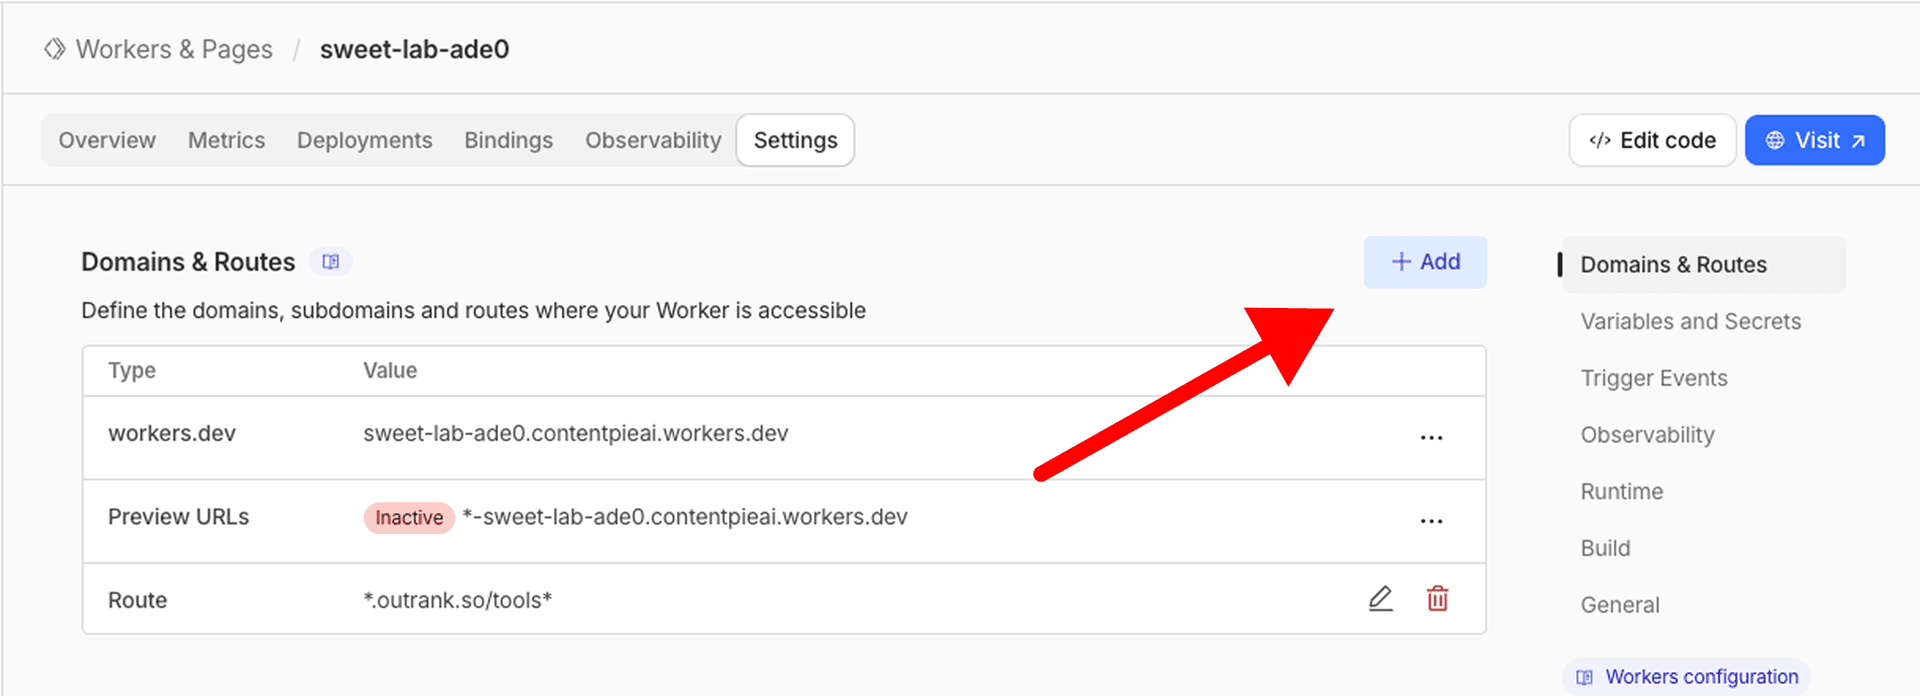Click the external-link arrow on the Visit button
Image resolution: width=1920 pixels, height=696 pixels.
[1859, 140]
